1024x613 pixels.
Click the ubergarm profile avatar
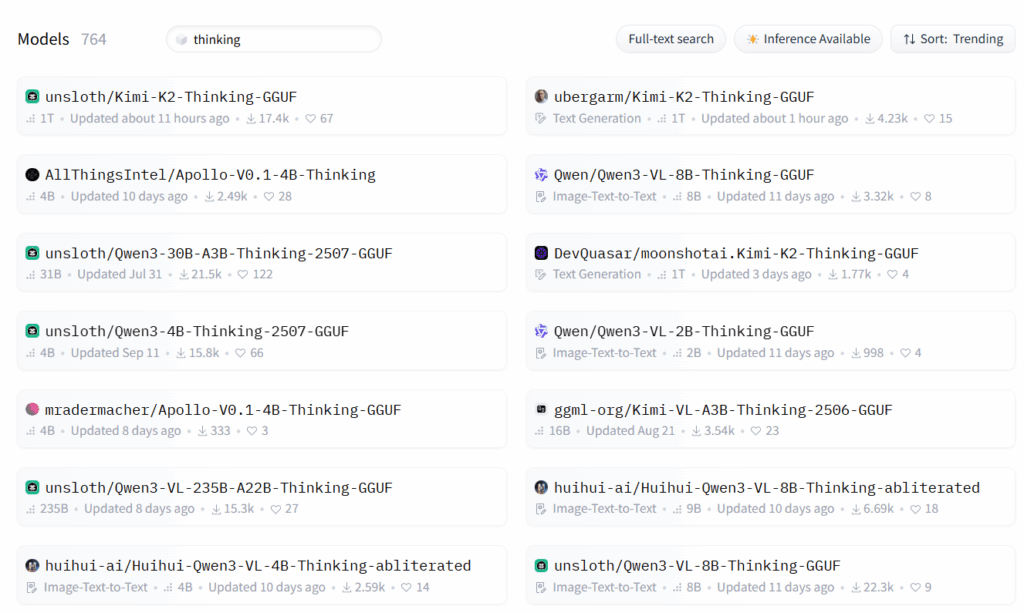(541, 97)
